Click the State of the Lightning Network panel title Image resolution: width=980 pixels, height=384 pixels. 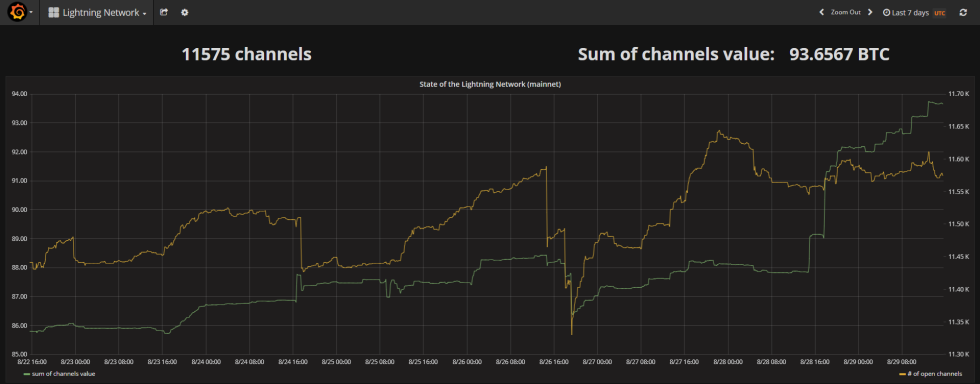coord(489,84)
